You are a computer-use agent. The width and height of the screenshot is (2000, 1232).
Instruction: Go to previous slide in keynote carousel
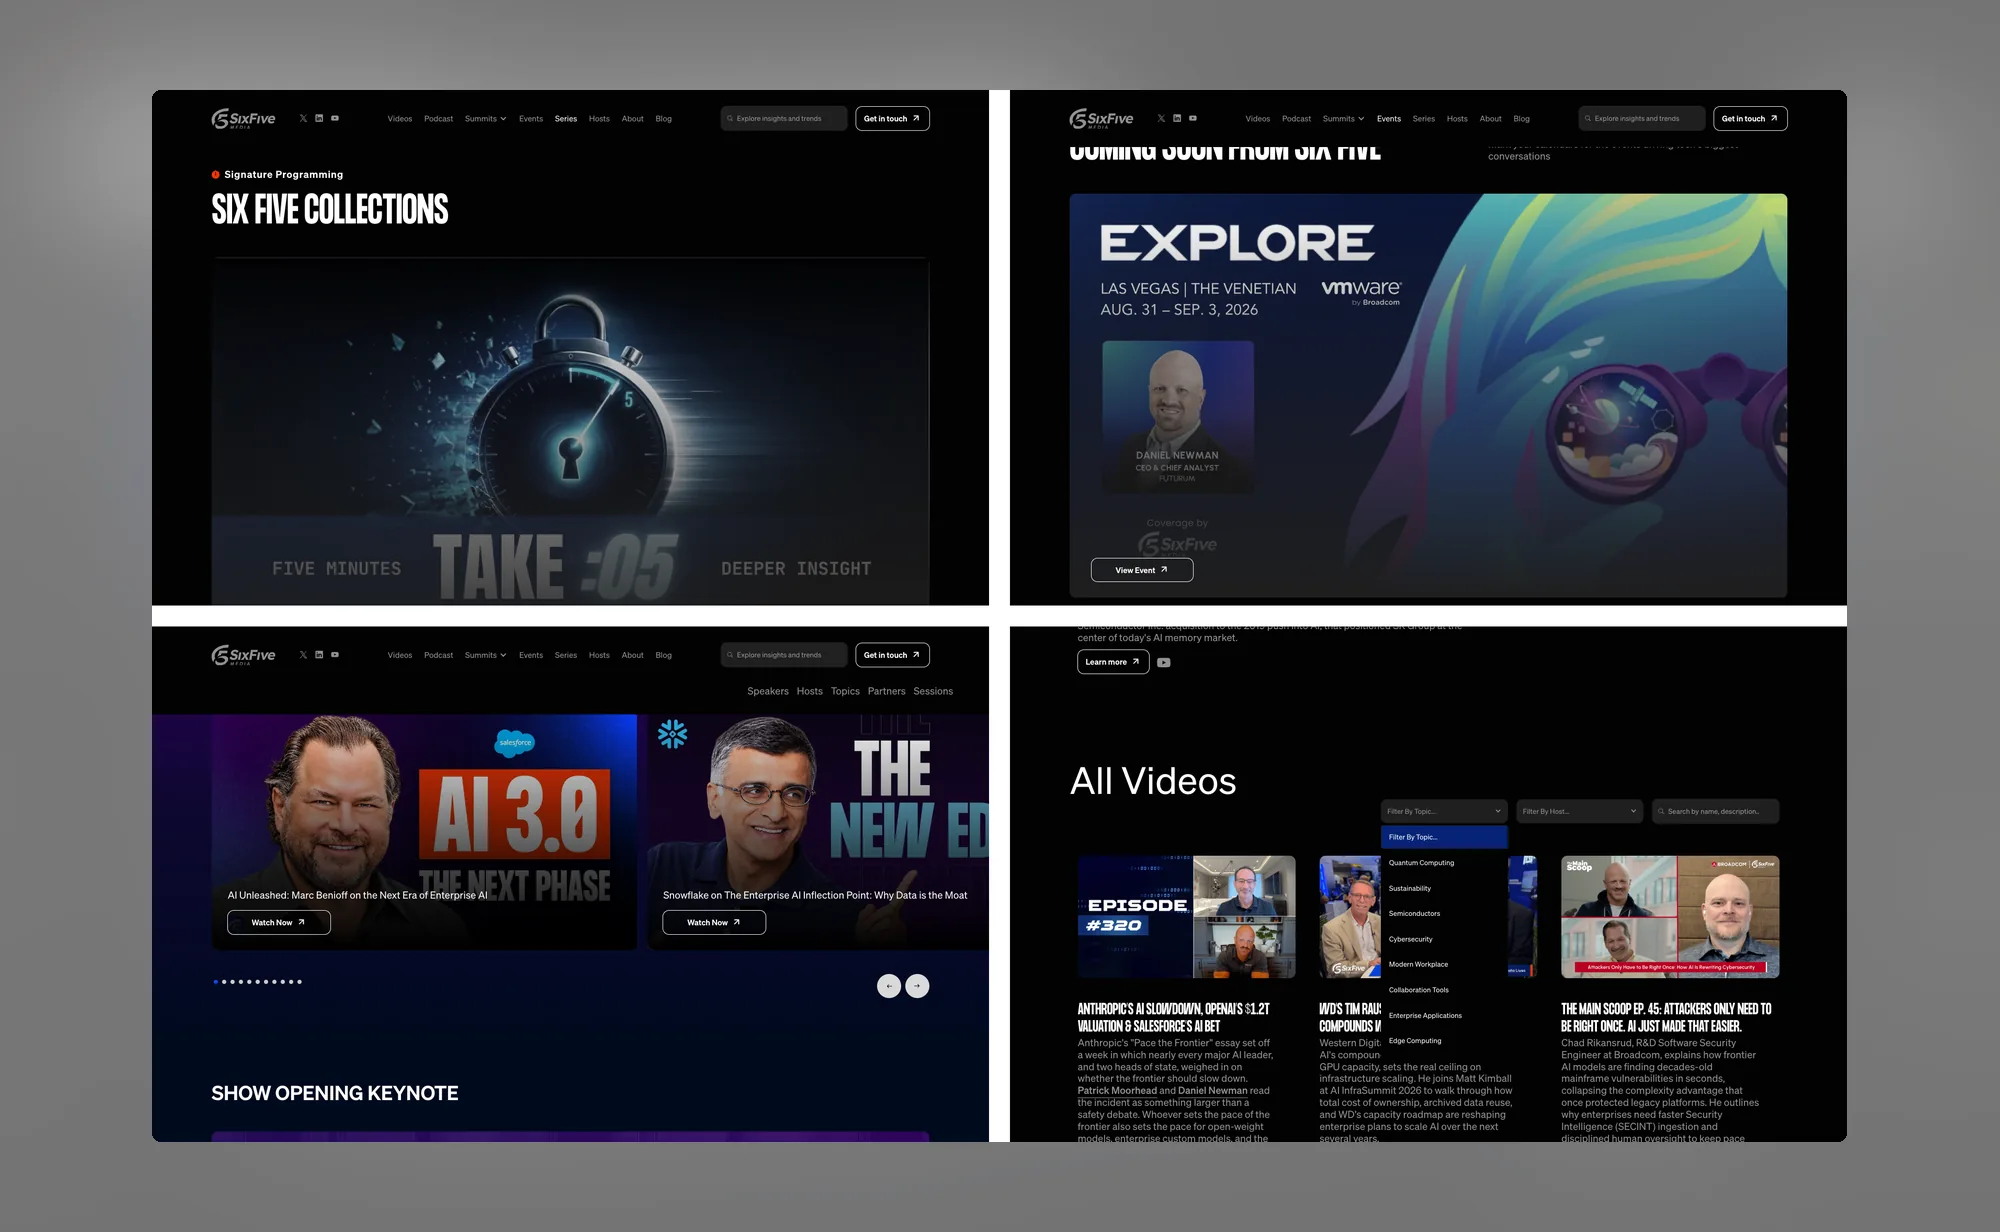click(889, 986)
